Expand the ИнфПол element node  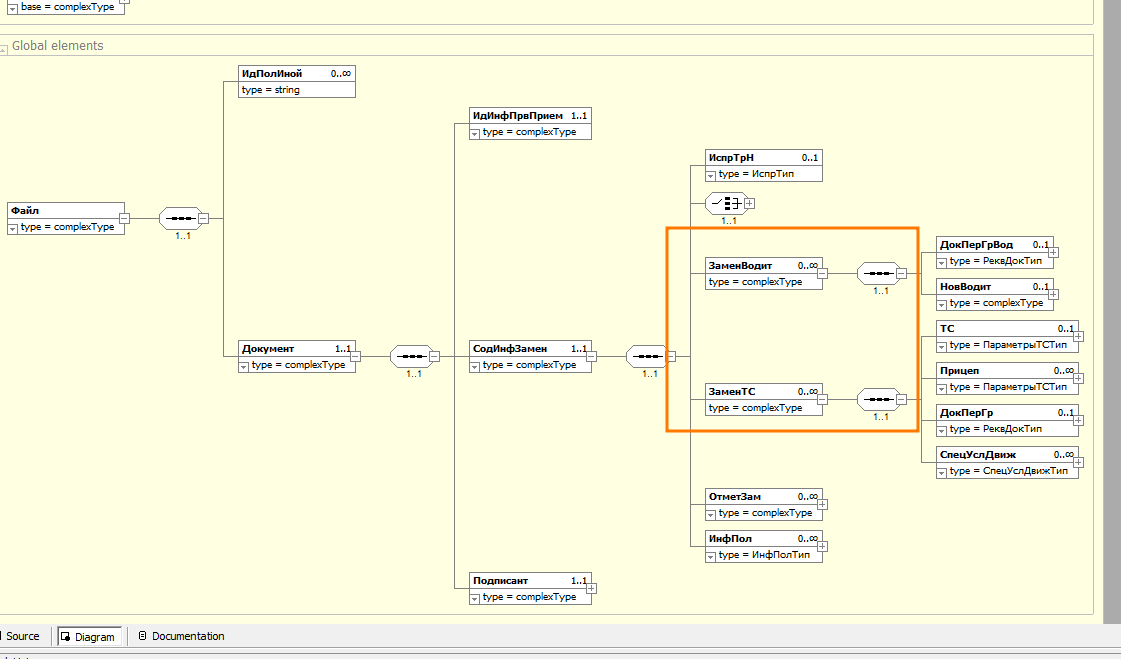822,546
